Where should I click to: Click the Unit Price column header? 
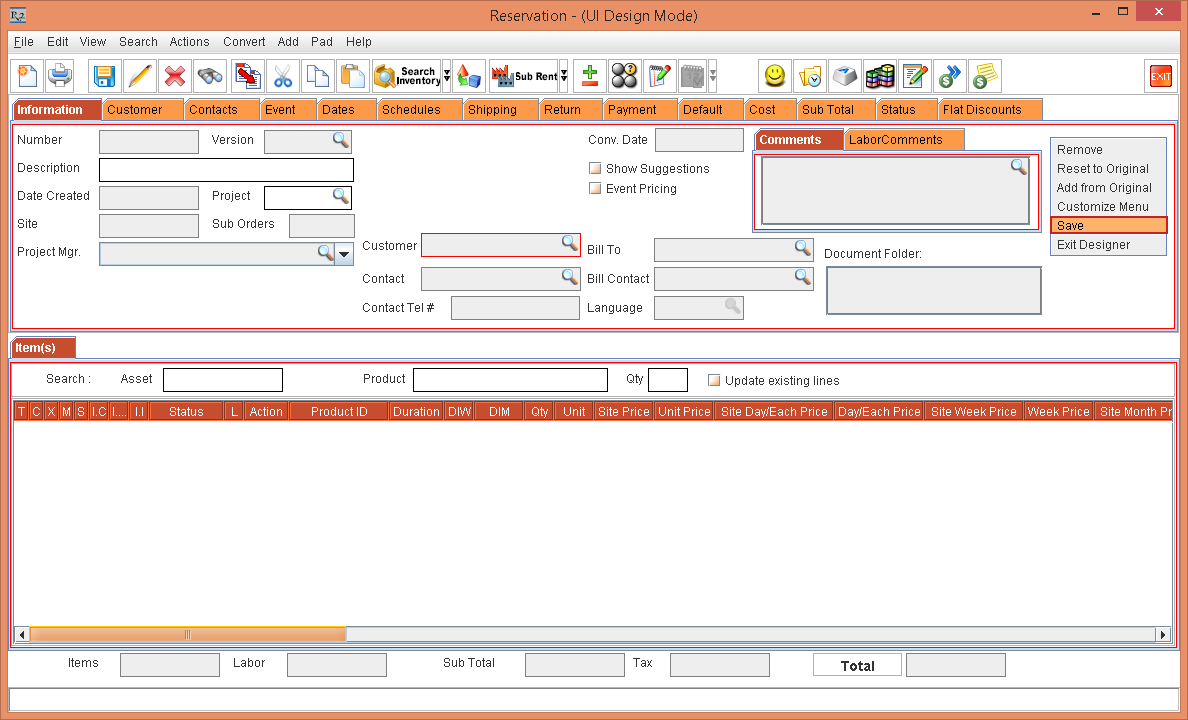click(x=684, y=412)
